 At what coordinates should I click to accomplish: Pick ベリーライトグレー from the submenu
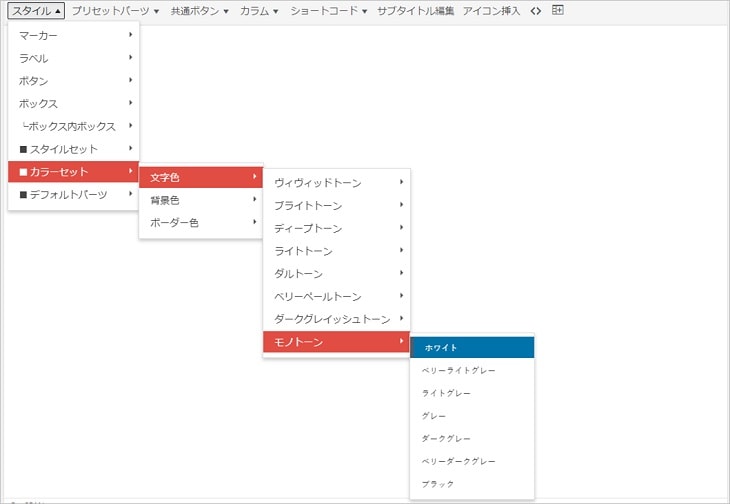[472, 370]
